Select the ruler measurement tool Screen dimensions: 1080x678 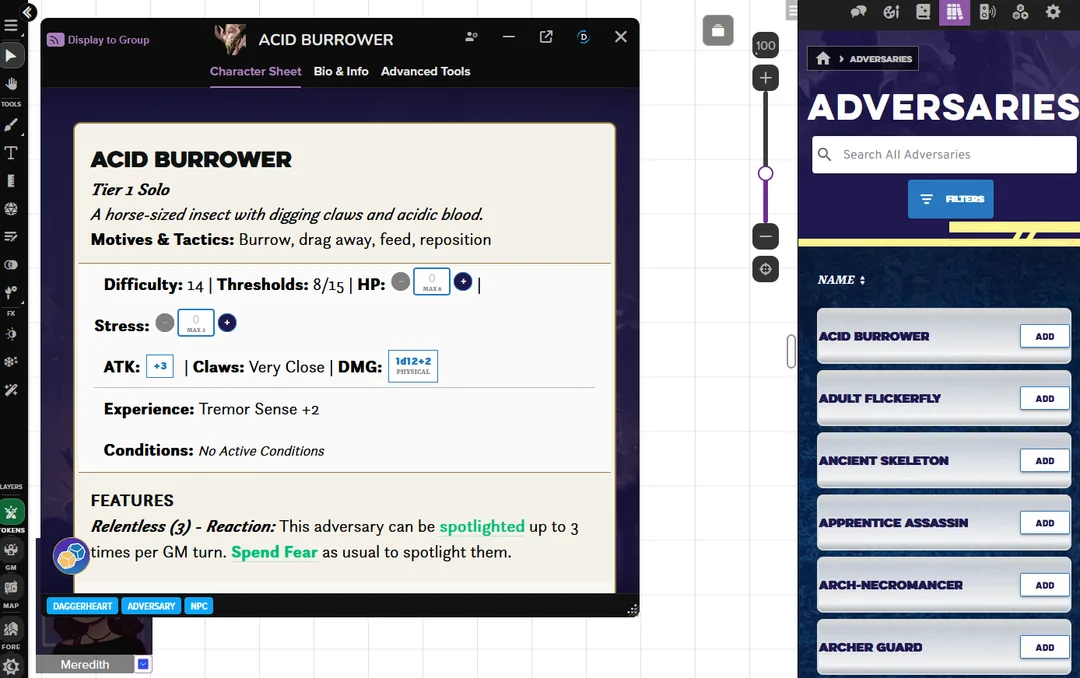(x=13, y=182)
